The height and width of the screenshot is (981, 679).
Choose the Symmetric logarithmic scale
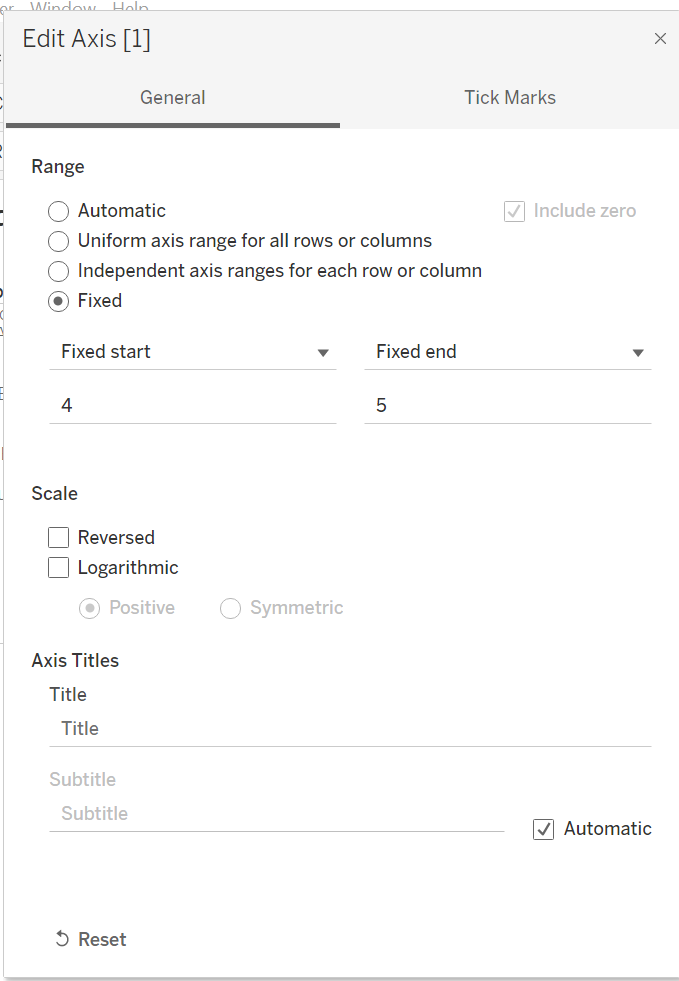coord(230,608)
